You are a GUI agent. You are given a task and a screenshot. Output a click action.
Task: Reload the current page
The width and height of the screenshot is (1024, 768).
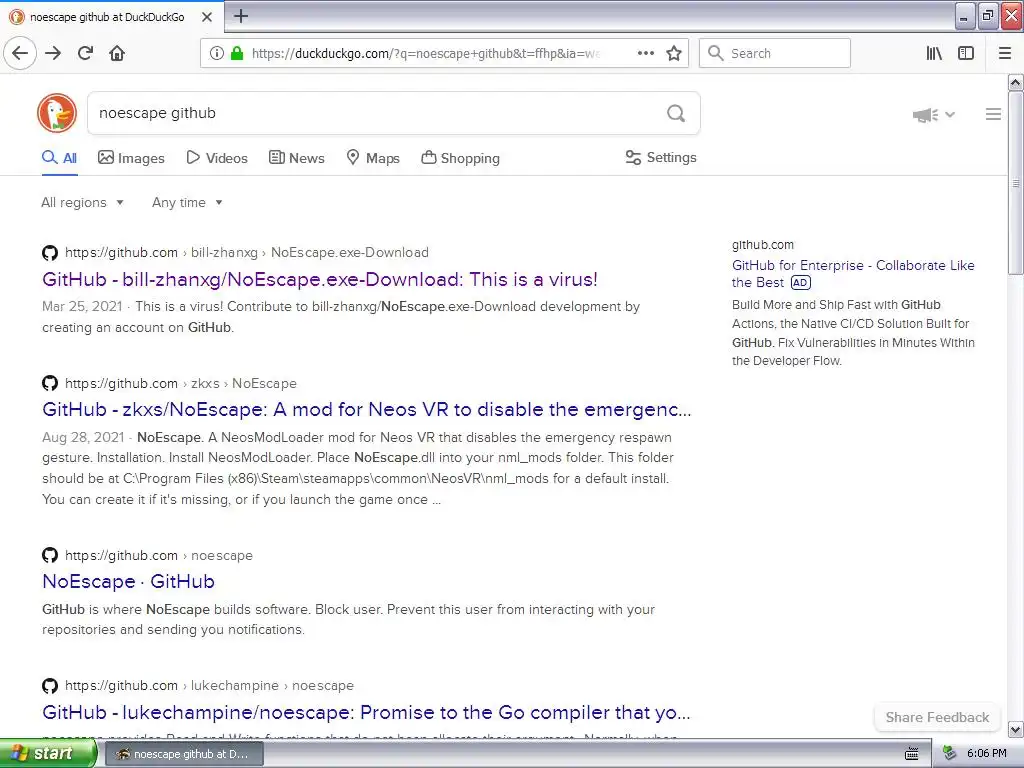click(x=86, y=53)
